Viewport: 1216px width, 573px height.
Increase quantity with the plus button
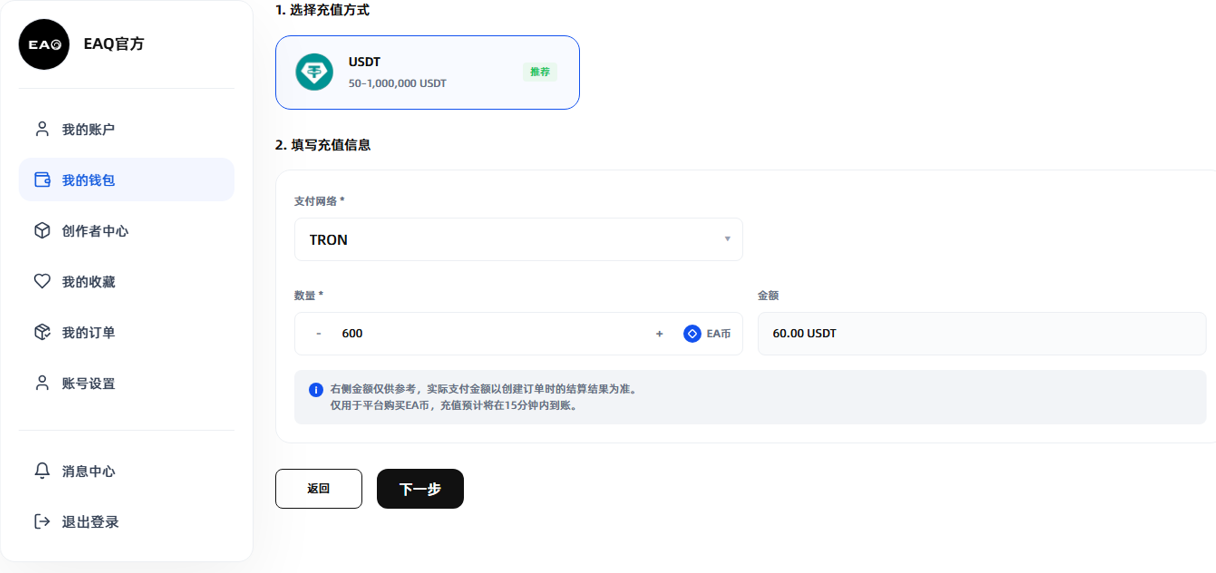tap(659, 334)
